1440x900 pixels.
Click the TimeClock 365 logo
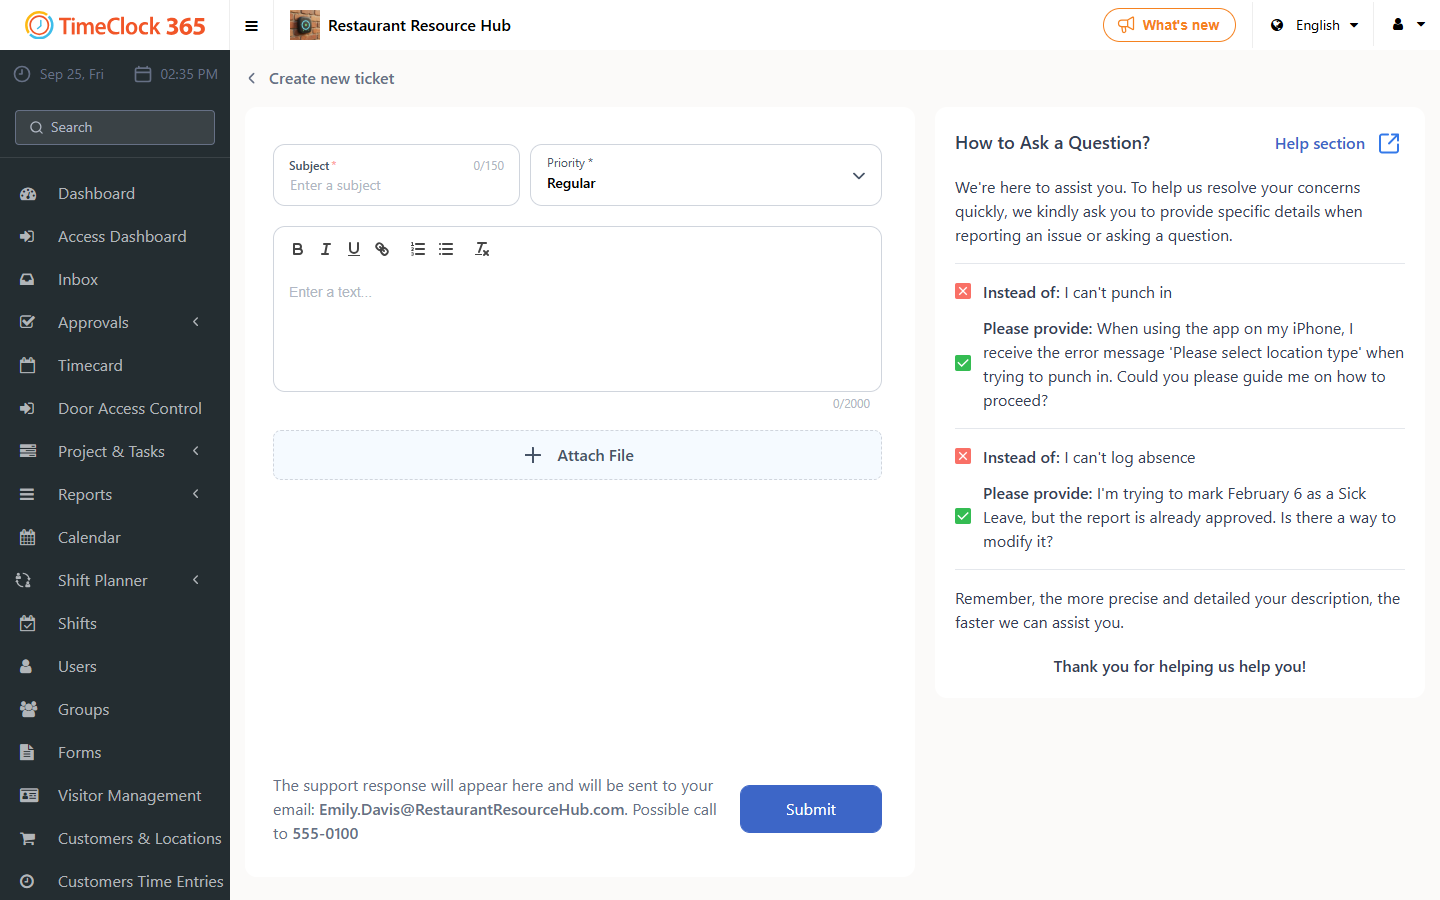coord(115,25)
